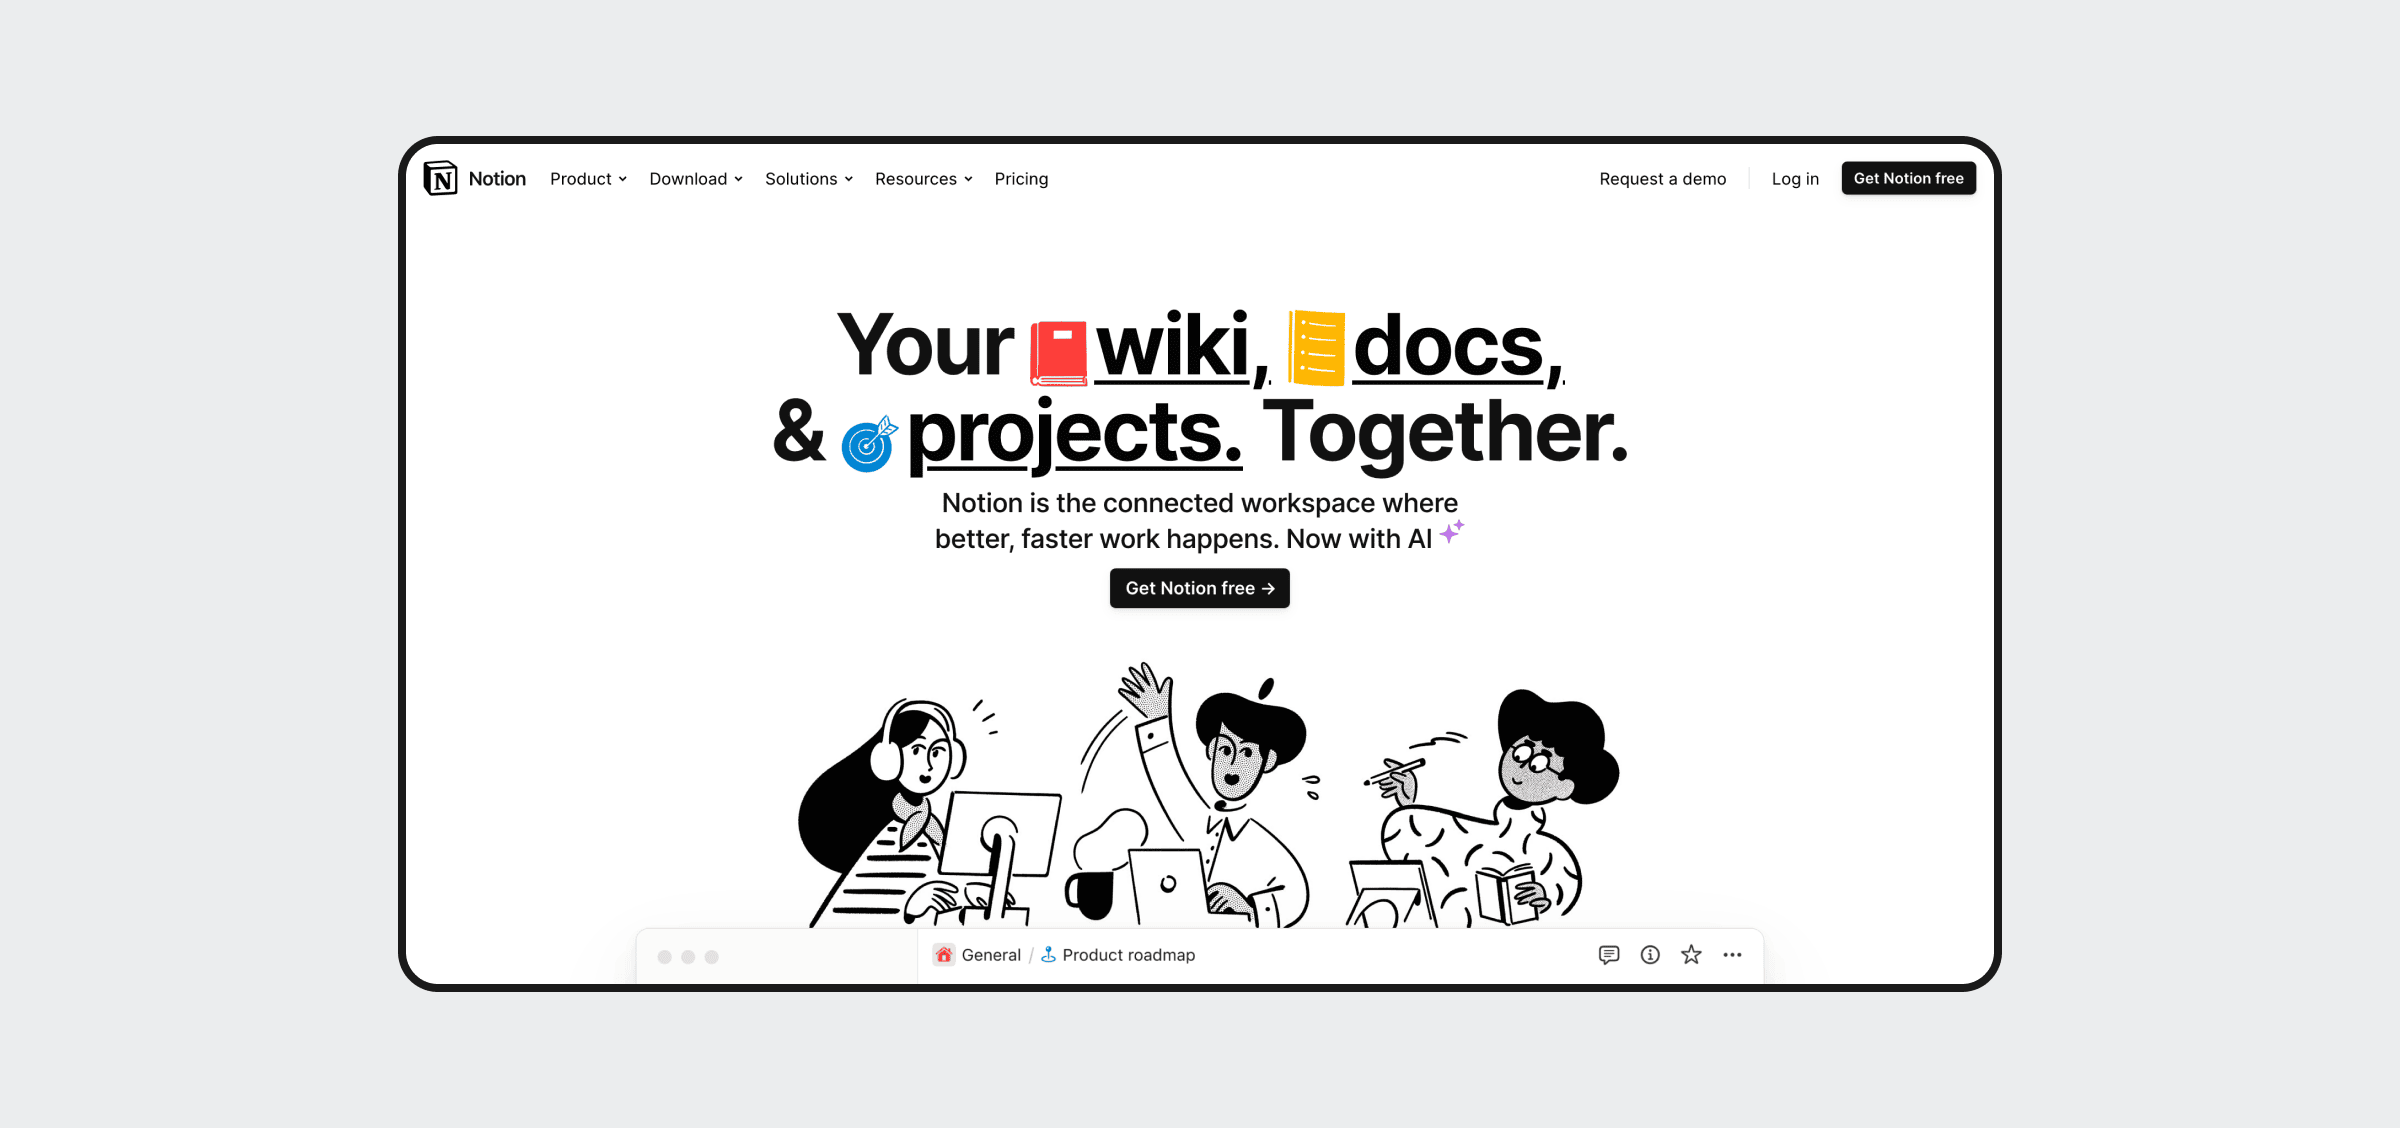
Task: Click the star/bookmark icon
Action: coord(1691,957)
